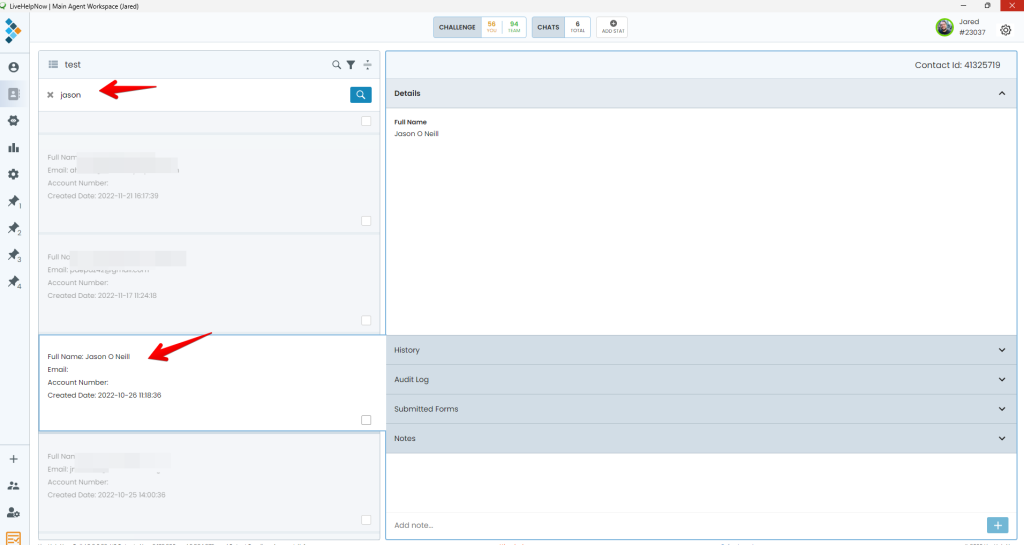This screenshot has height=545, width=1024.
Task: Check the Jason O Neill contact checkbox
Action: pyautogui.click(x=366, y=420)
